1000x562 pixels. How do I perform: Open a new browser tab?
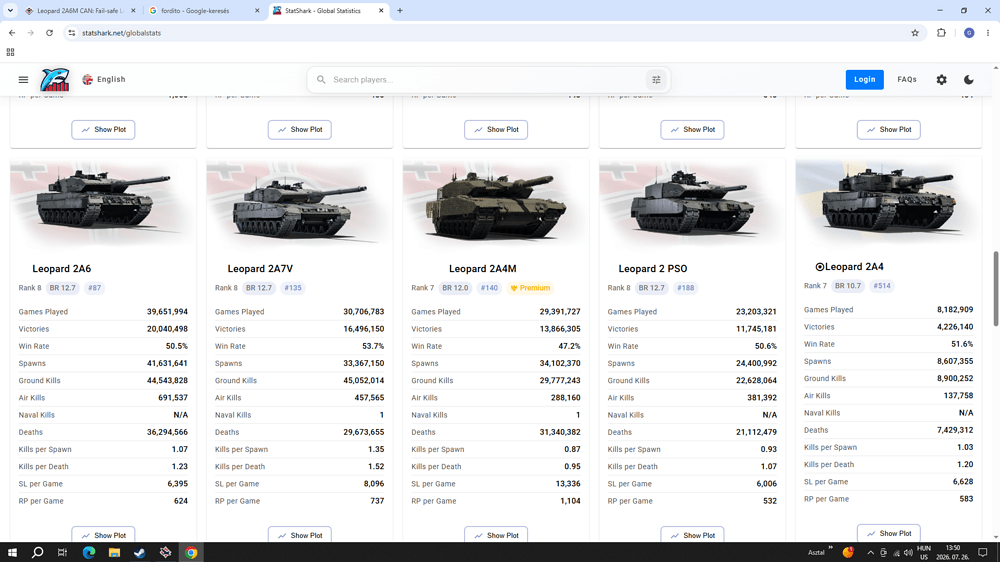tap(400, 11)
